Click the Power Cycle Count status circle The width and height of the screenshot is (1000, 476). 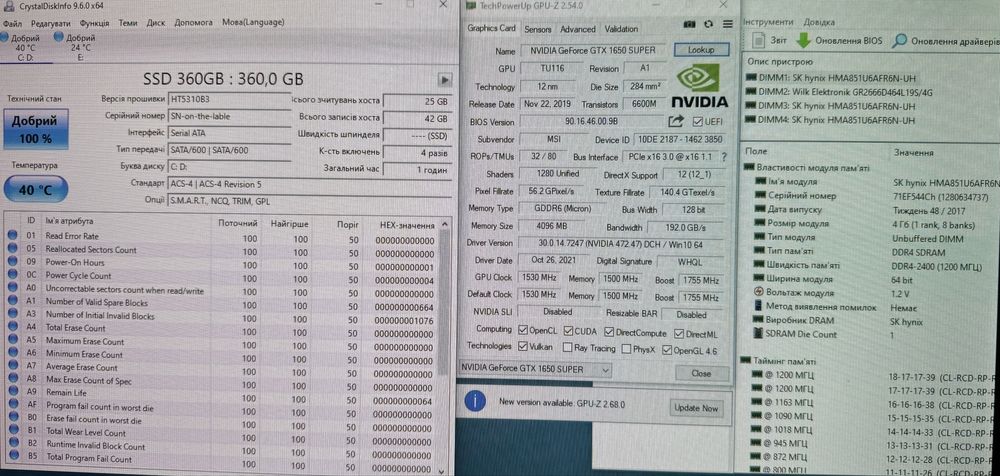tap(13, 276)
